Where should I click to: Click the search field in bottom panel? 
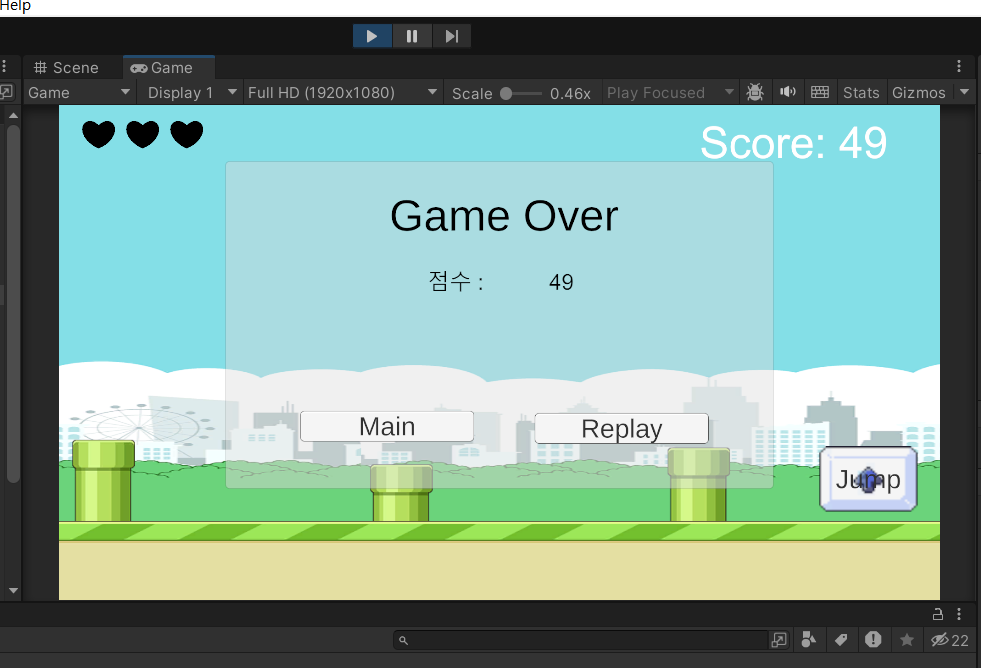(581, 640)
